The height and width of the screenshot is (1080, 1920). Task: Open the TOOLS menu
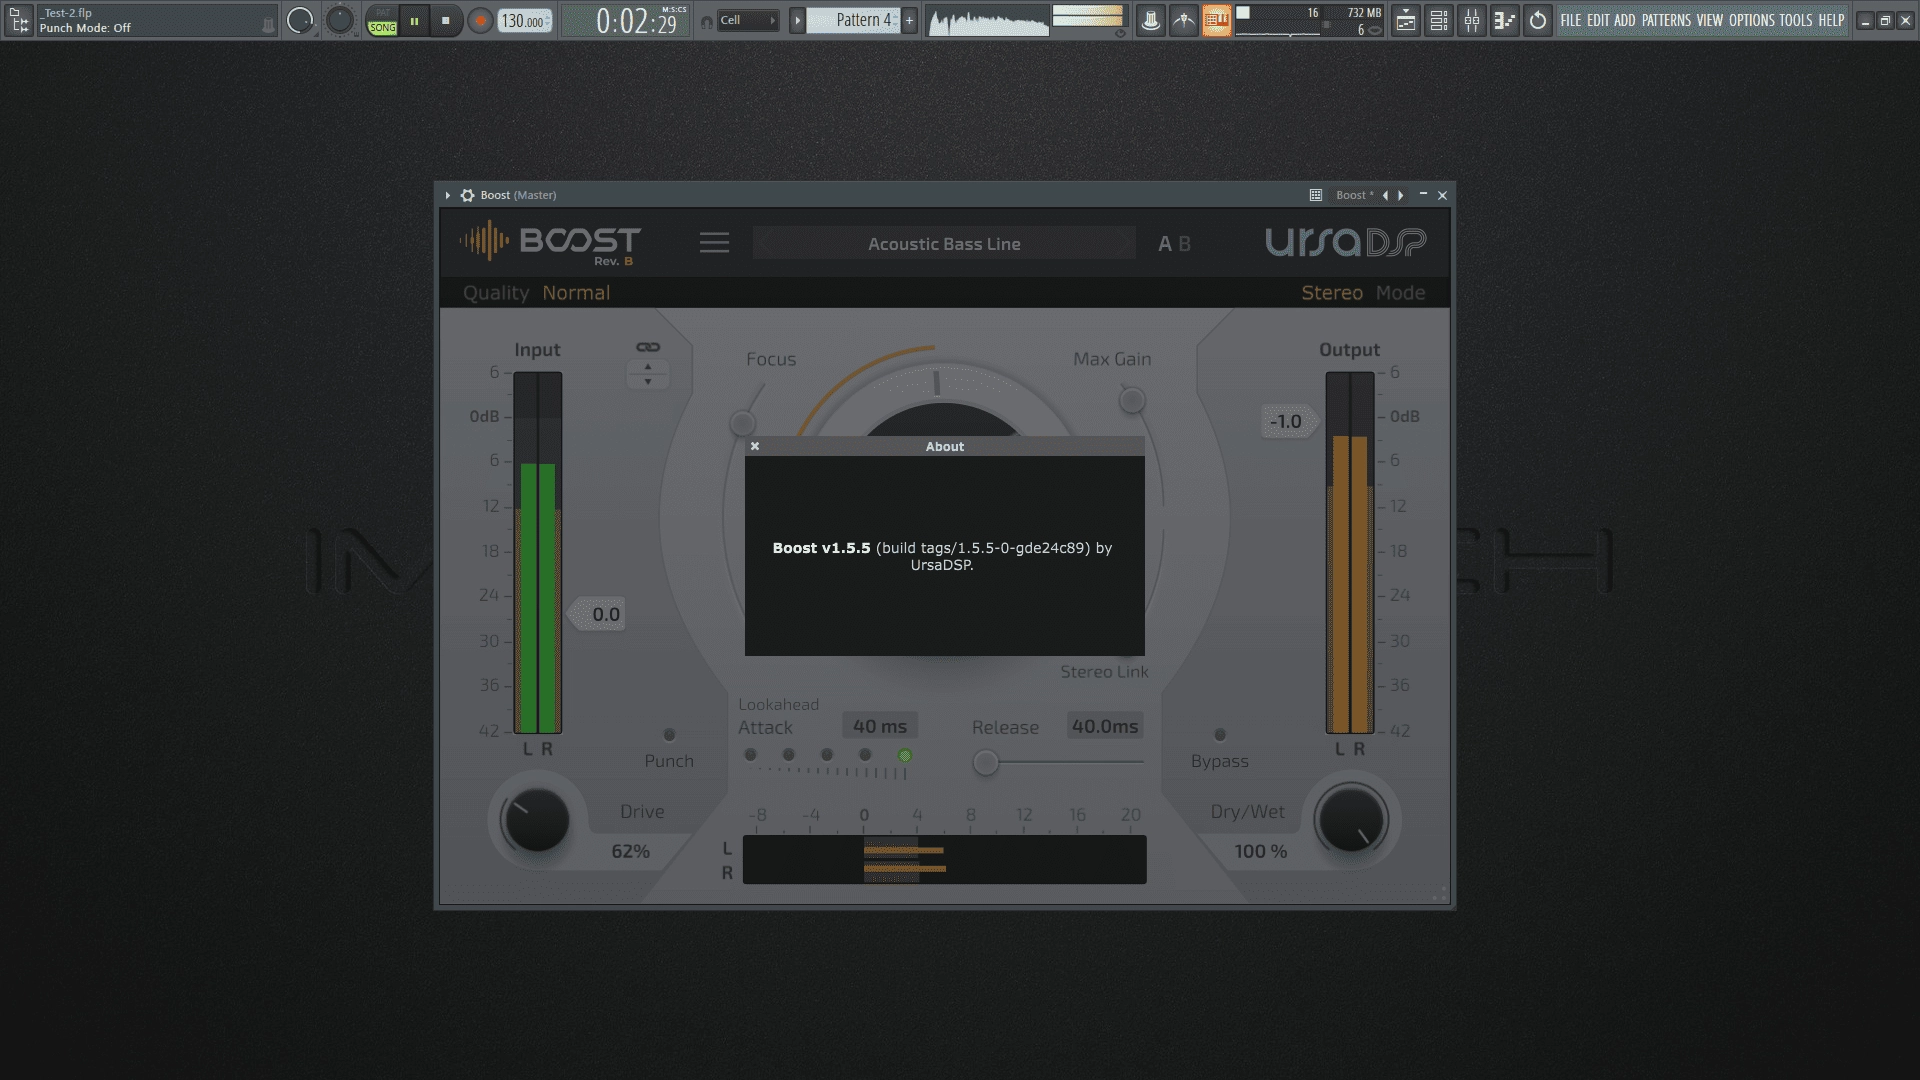coord(1796,20)
